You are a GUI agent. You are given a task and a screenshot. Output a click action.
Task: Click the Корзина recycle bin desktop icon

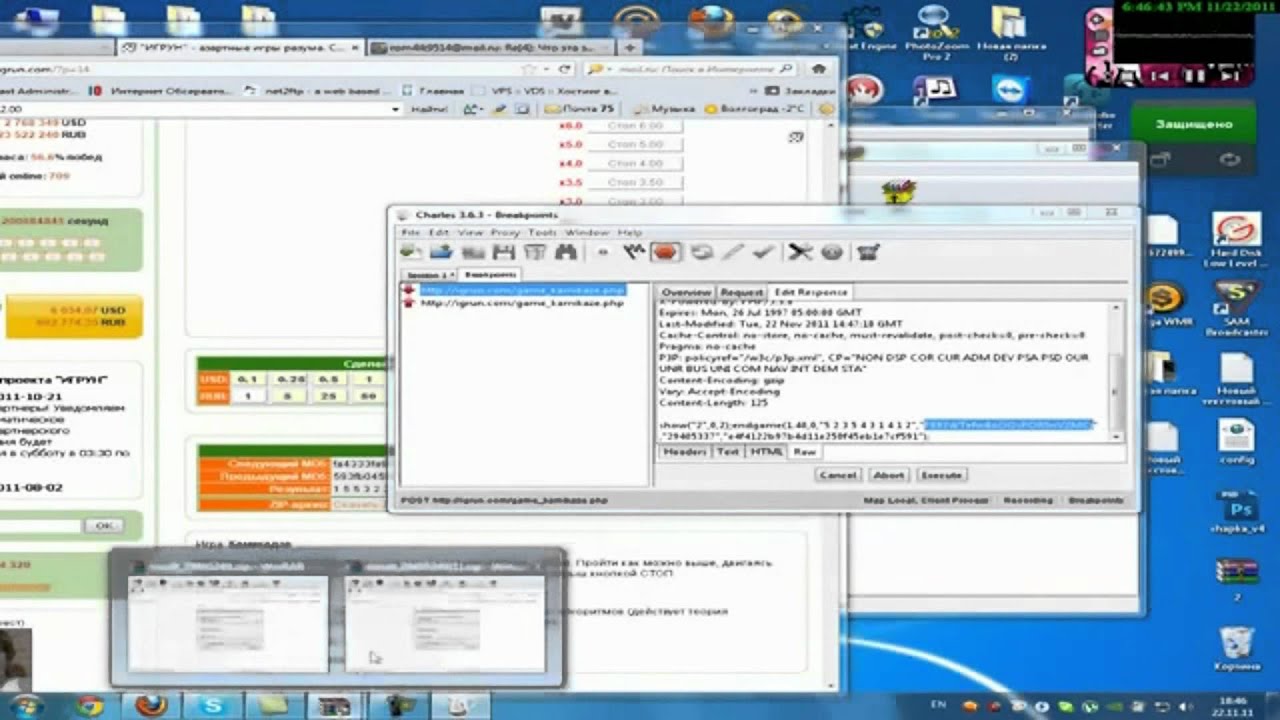1237,648
